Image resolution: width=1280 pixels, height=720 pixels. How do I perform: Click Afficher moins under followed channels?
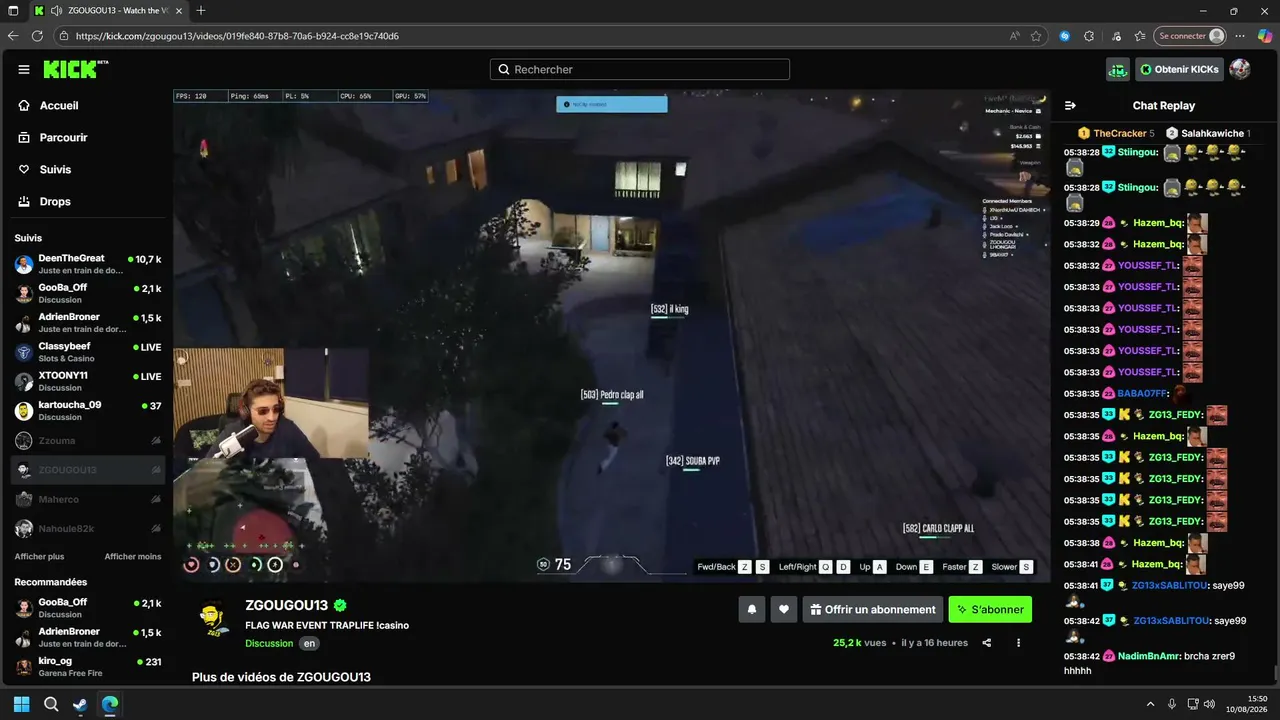click(133, 556)
